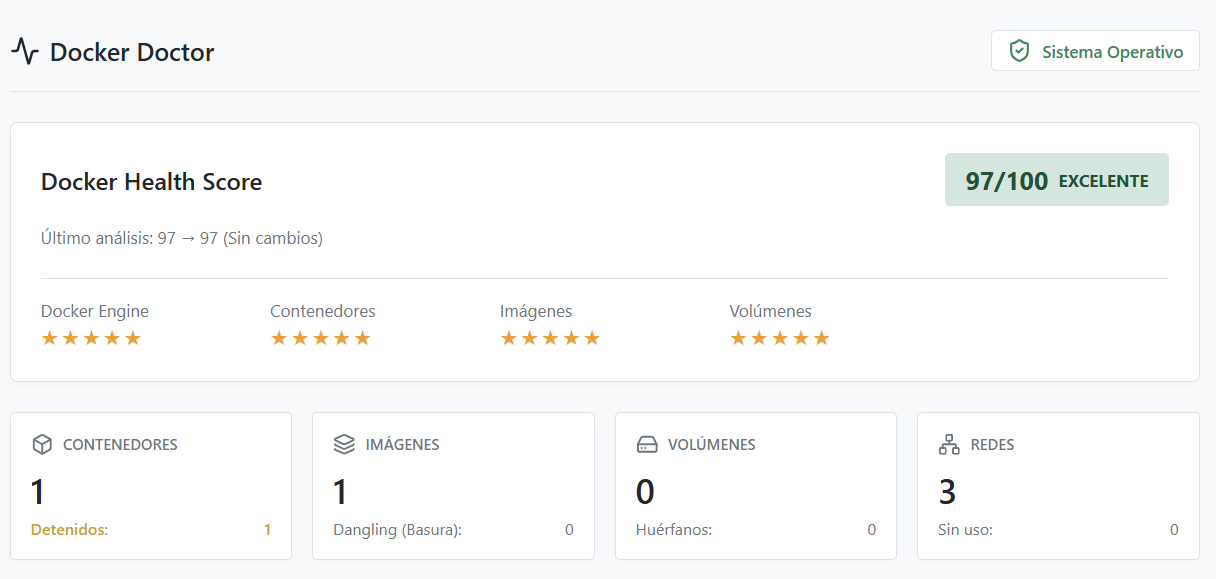Click the large count 0 in Volúmenes card

tap(646, 492)
